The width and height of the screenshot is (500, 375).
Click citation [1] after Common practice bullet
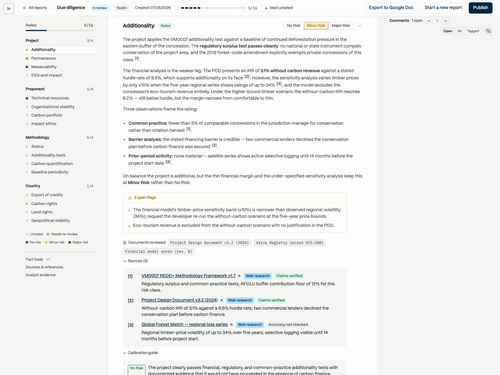[188, 129]
